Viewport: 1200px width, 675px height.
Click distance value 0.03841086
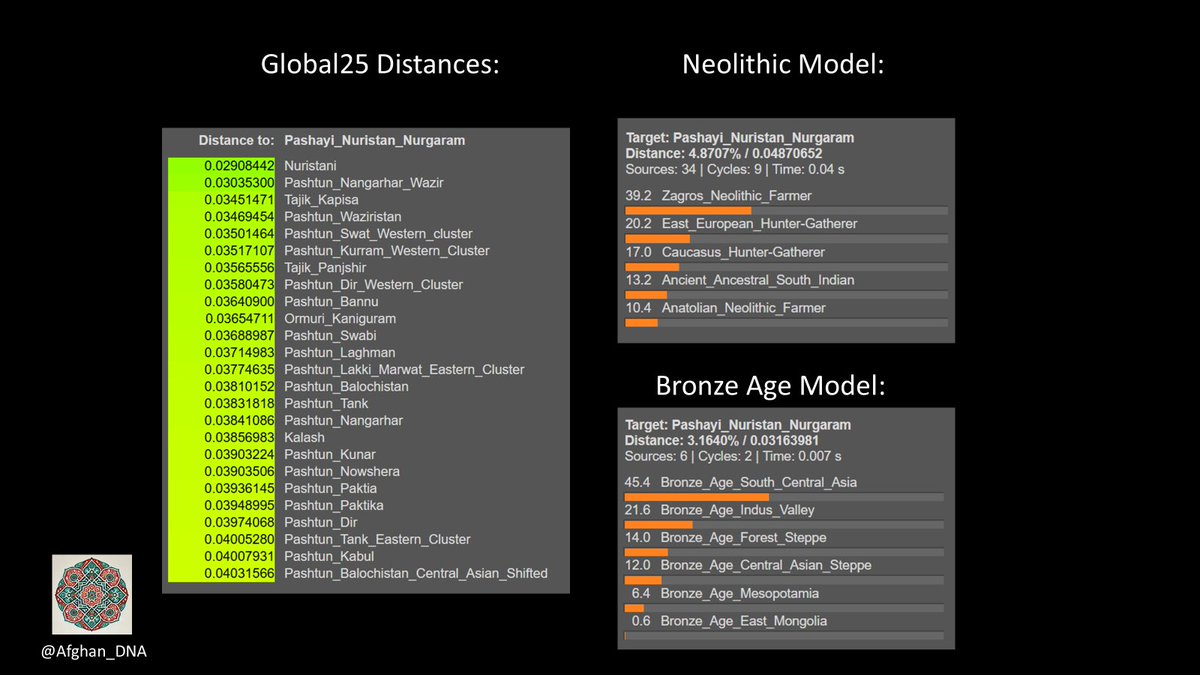(239, 420)
